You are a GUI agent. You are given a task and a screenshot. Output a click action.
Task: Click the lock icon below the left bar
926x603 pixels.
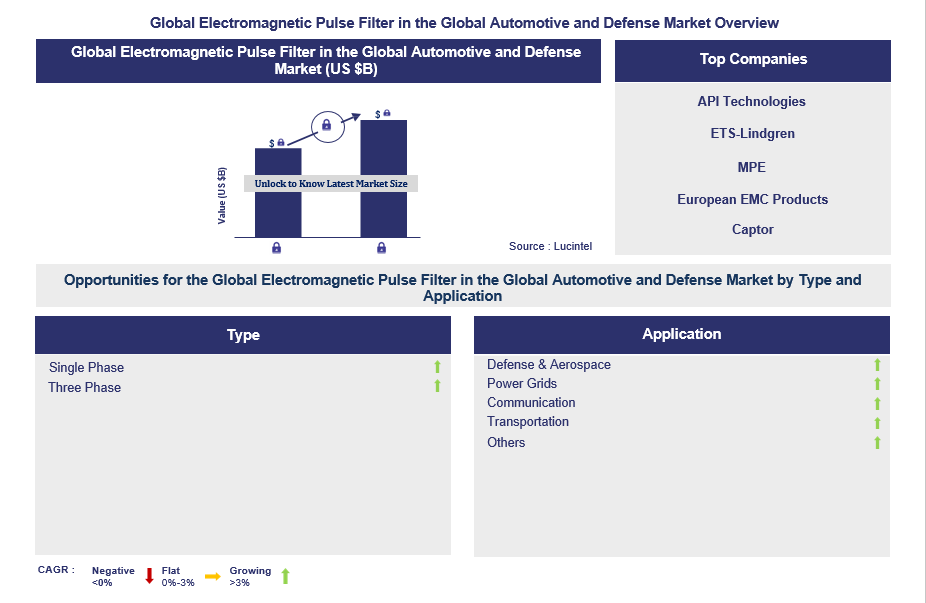point(277,248)
